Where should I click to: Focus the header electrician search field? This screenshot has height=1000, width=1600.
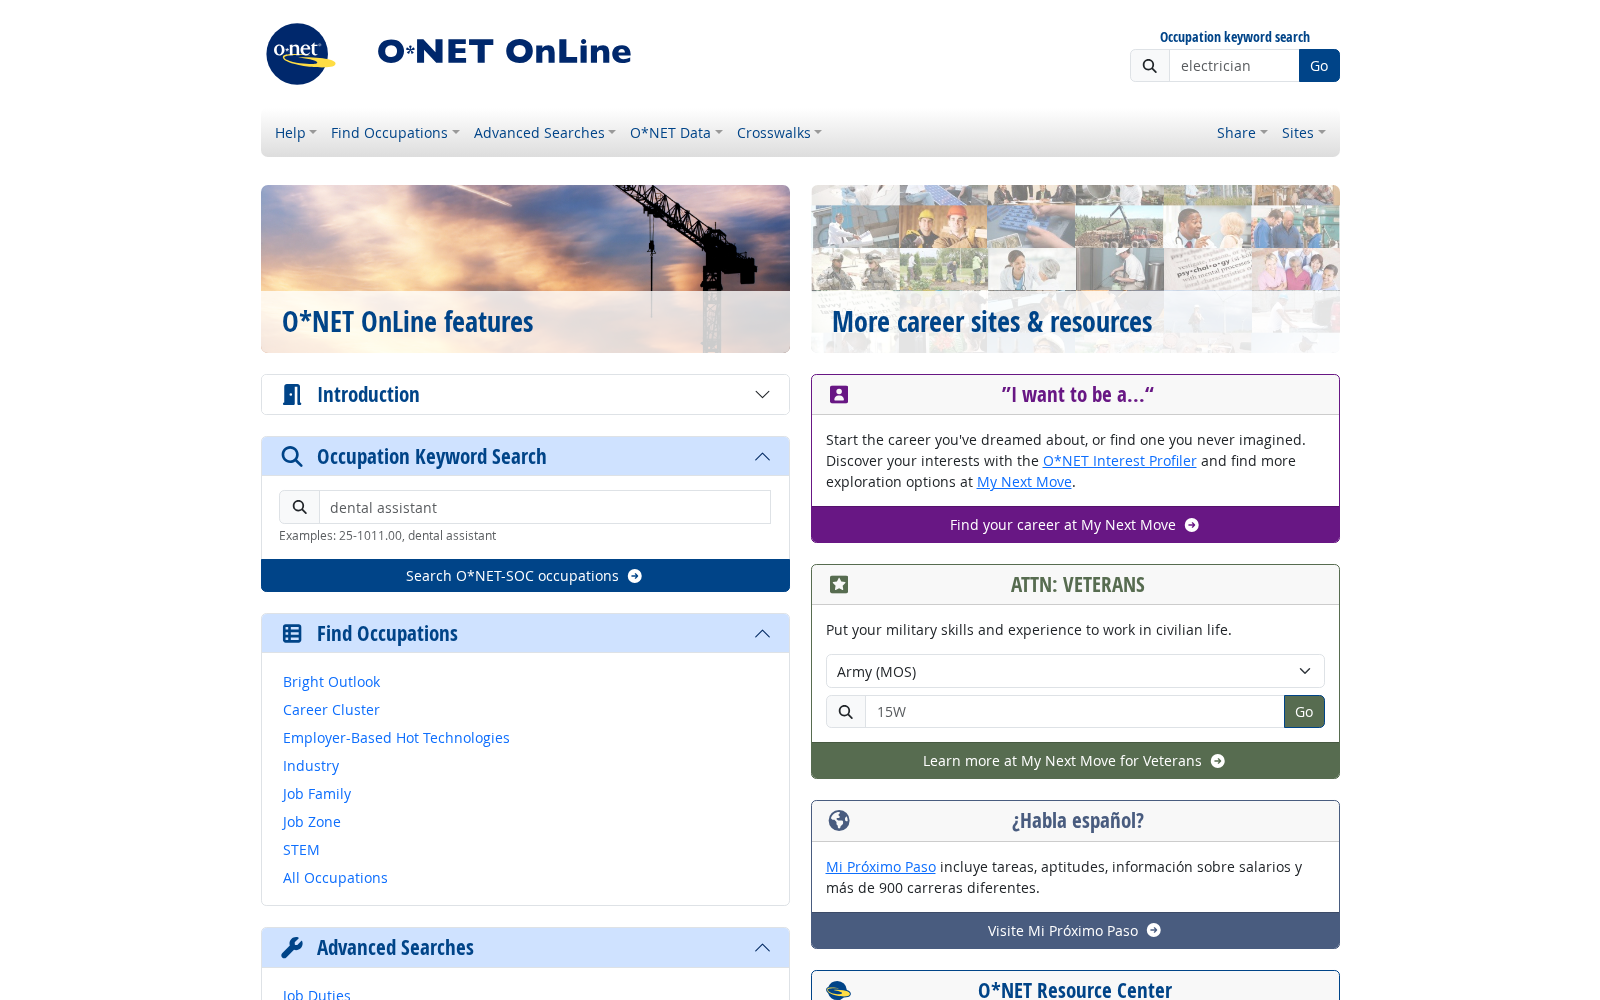1234,66
